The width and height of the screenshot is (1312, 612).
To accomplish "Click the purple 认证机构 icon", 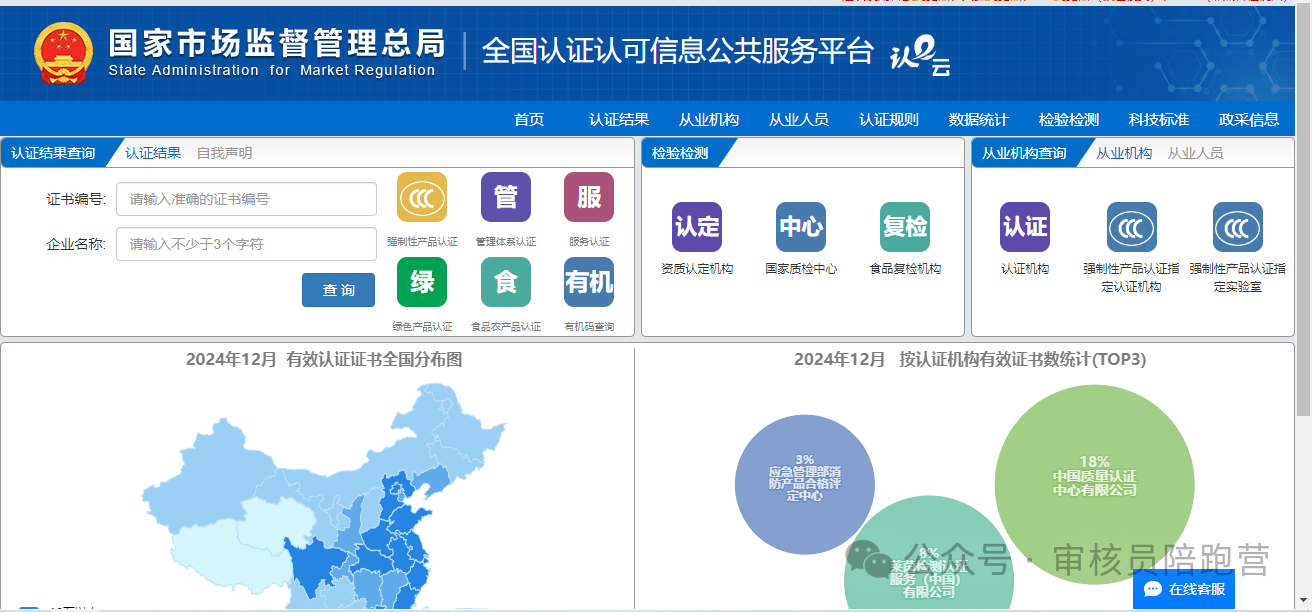I will pos(1025,227).
